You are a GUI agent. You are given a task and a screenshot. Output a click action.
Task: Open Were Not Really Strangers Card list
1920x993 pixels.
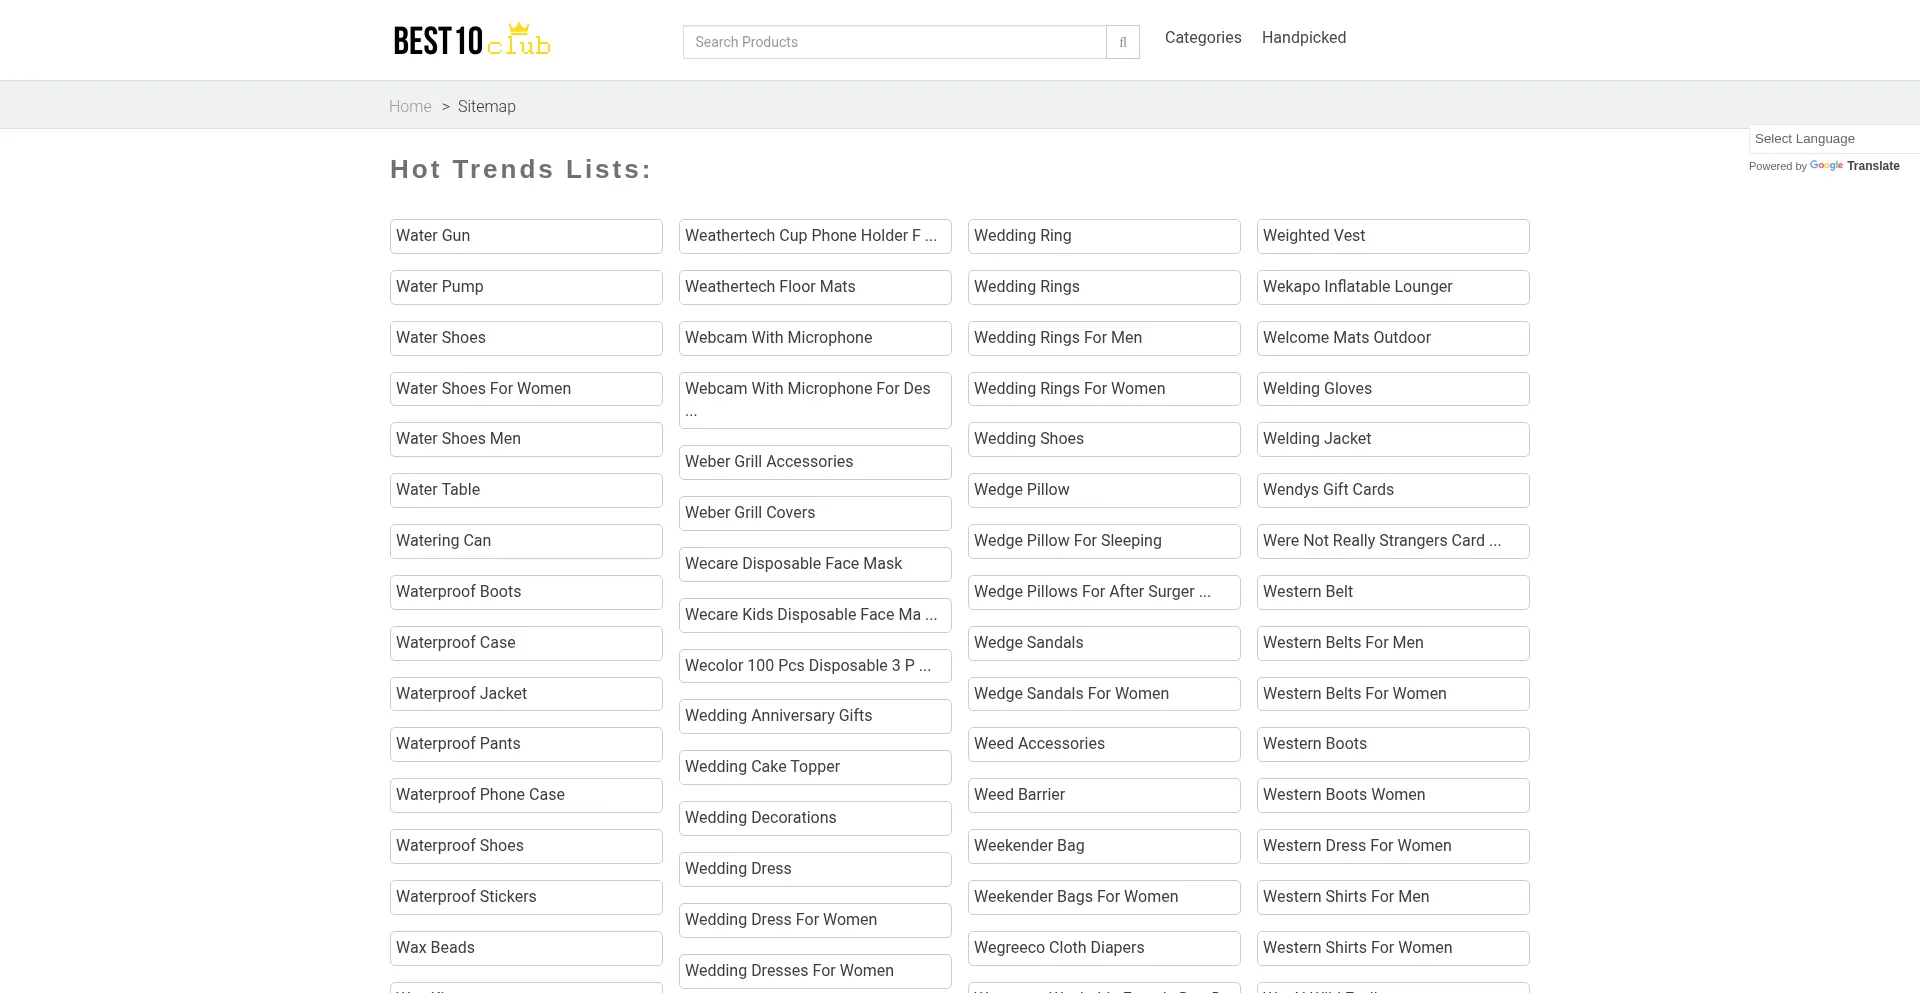point(1393,541)
